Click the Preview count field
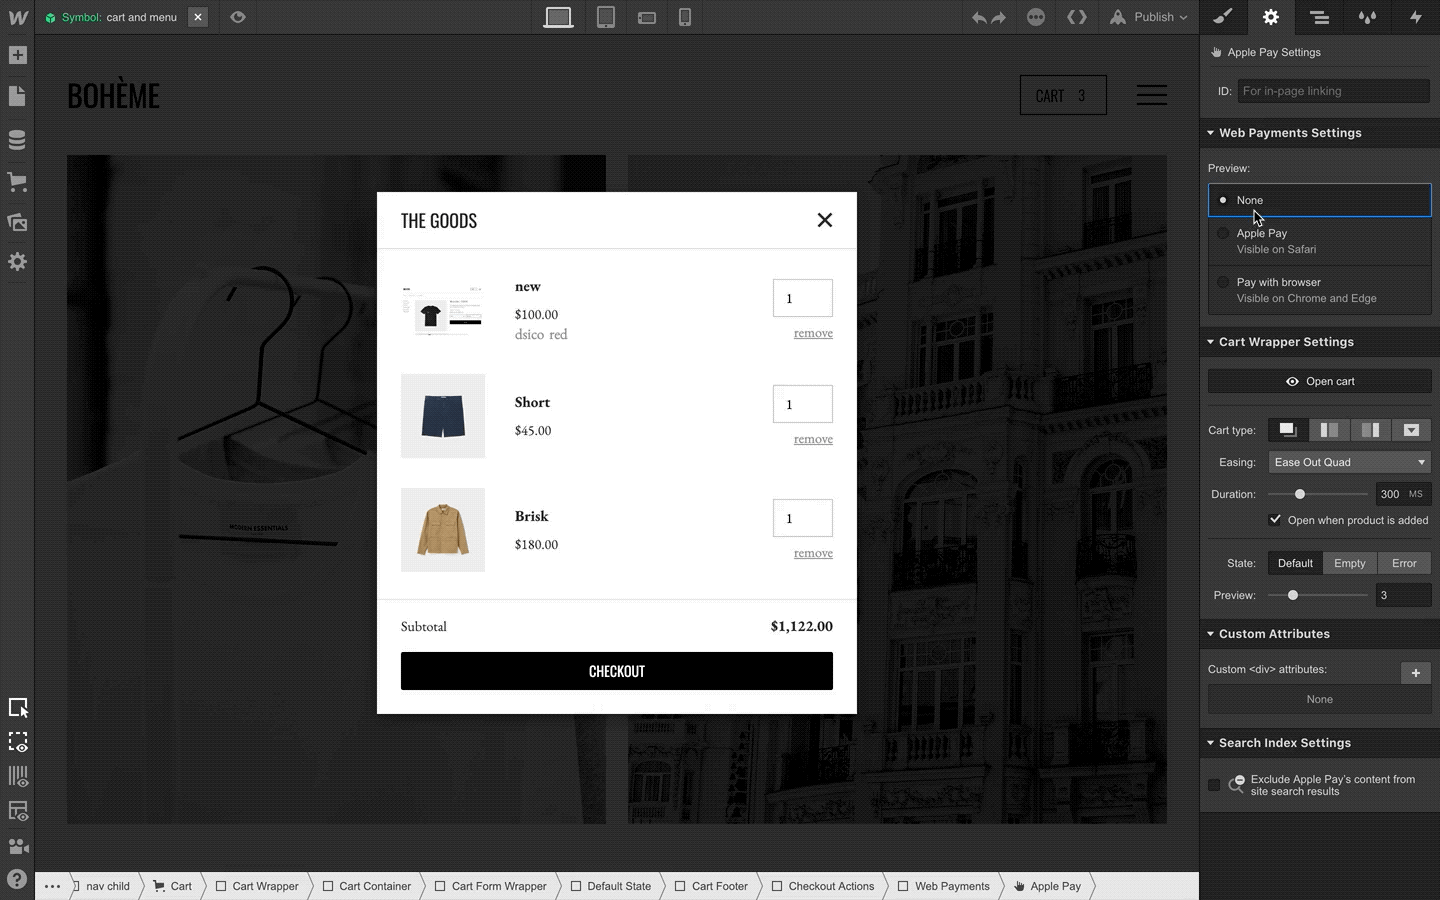 1404,595
